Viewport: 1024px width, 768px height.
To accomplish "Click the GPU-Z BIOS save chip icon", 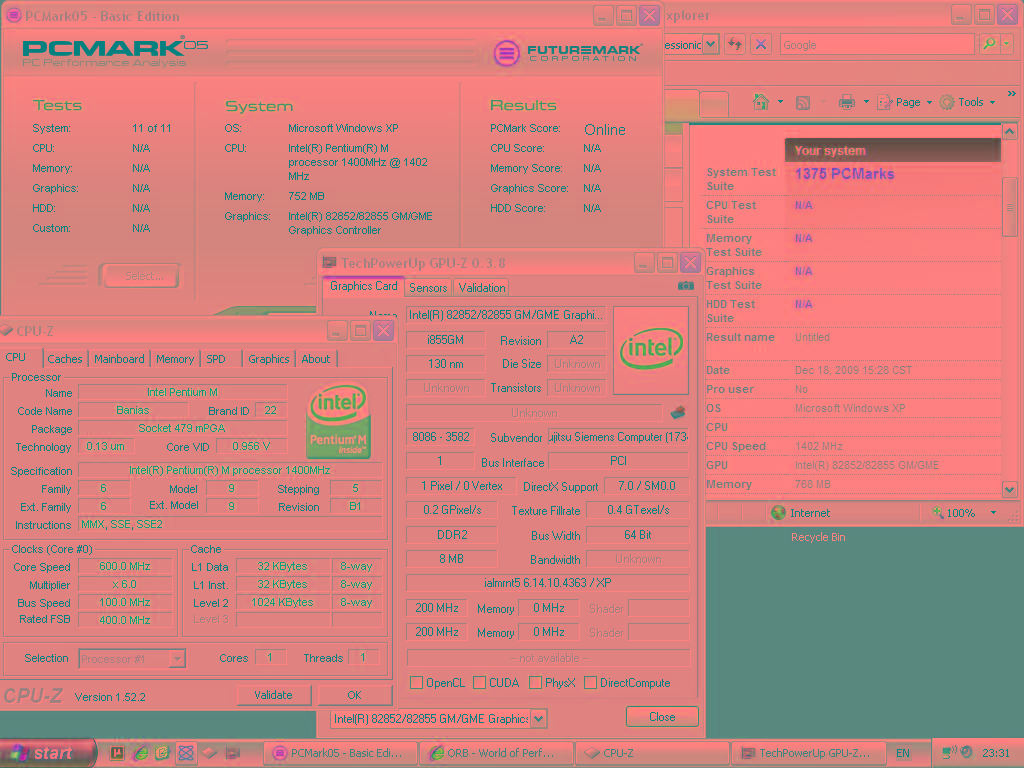I will (x=678, y=413).
